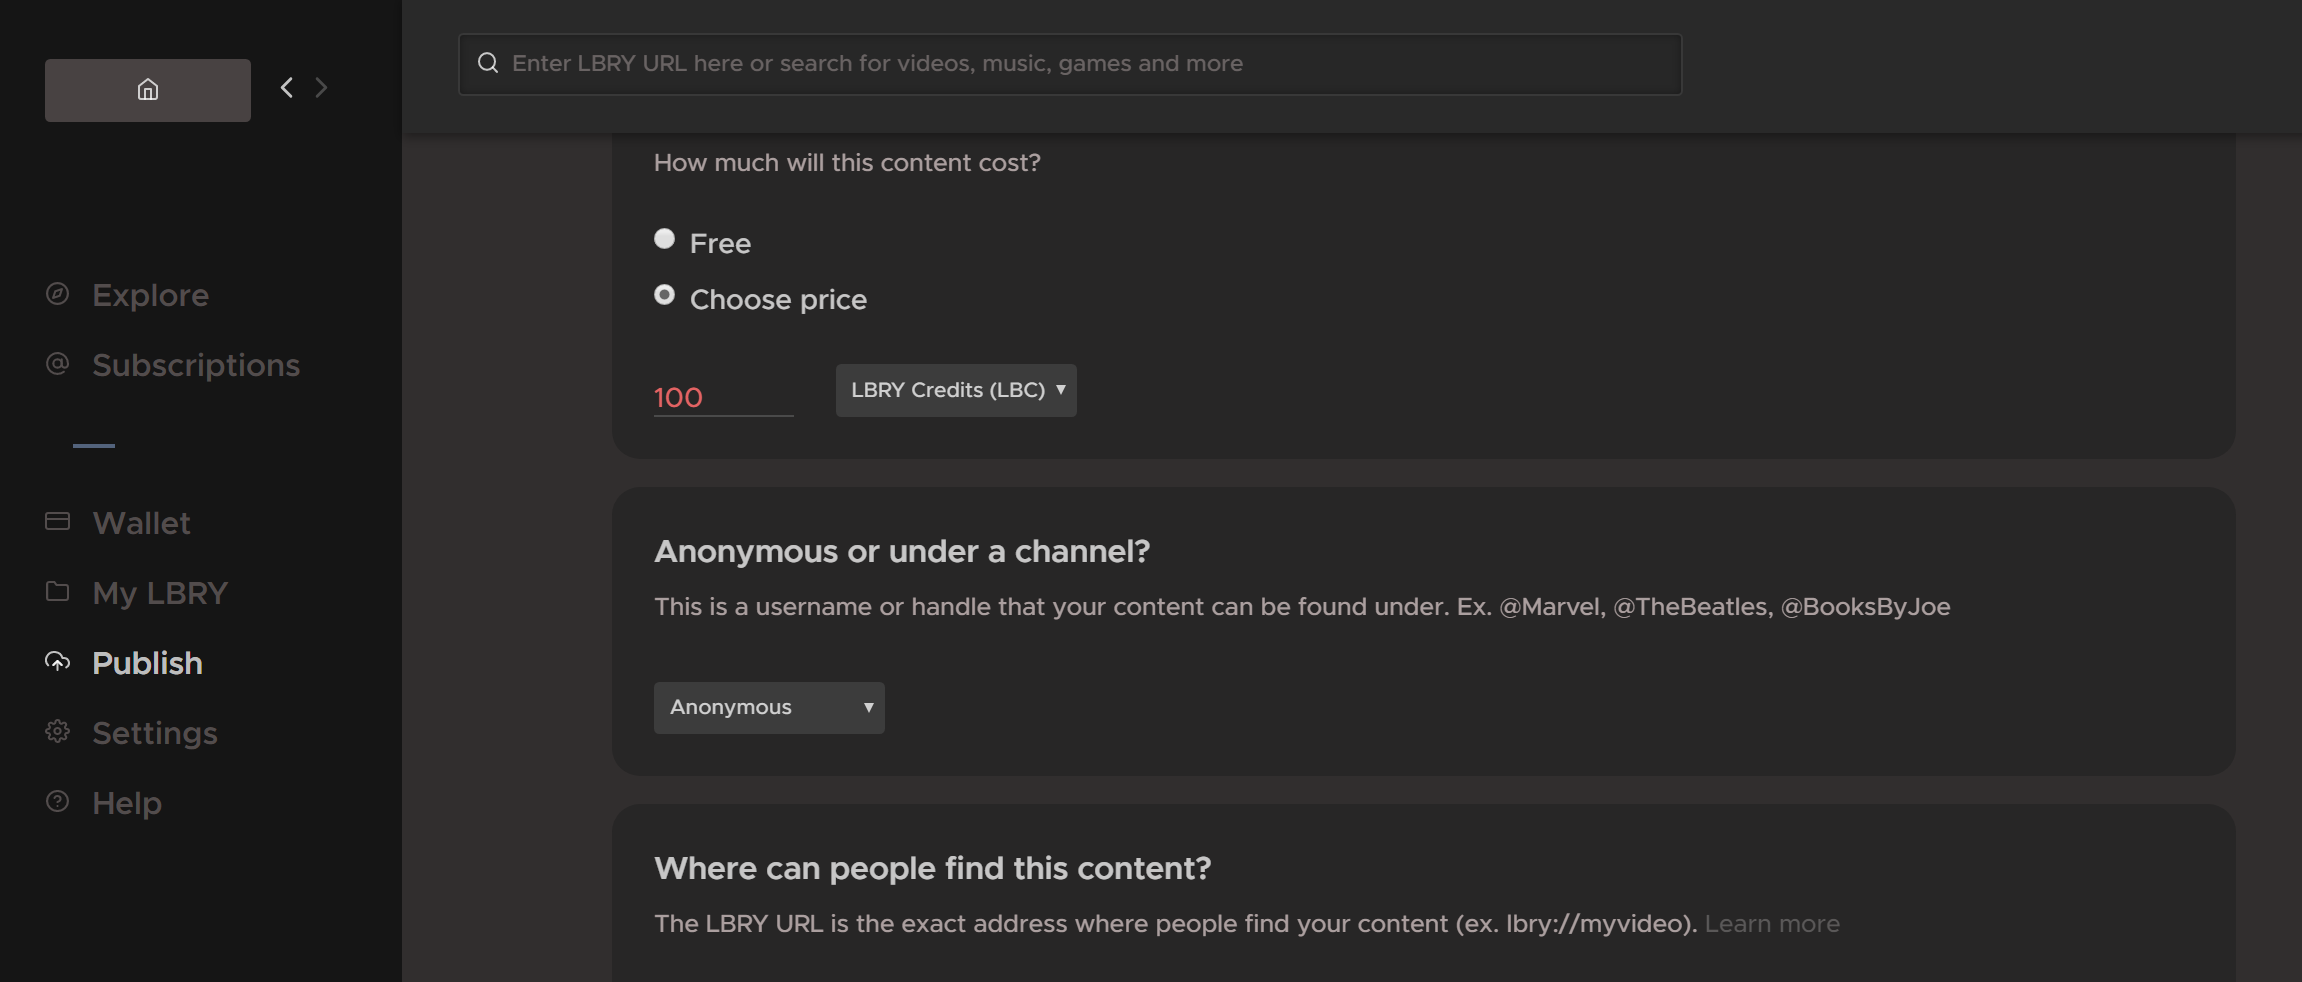Click the home icon button
Screen dimensions: 2302x982
pos(148,90)
